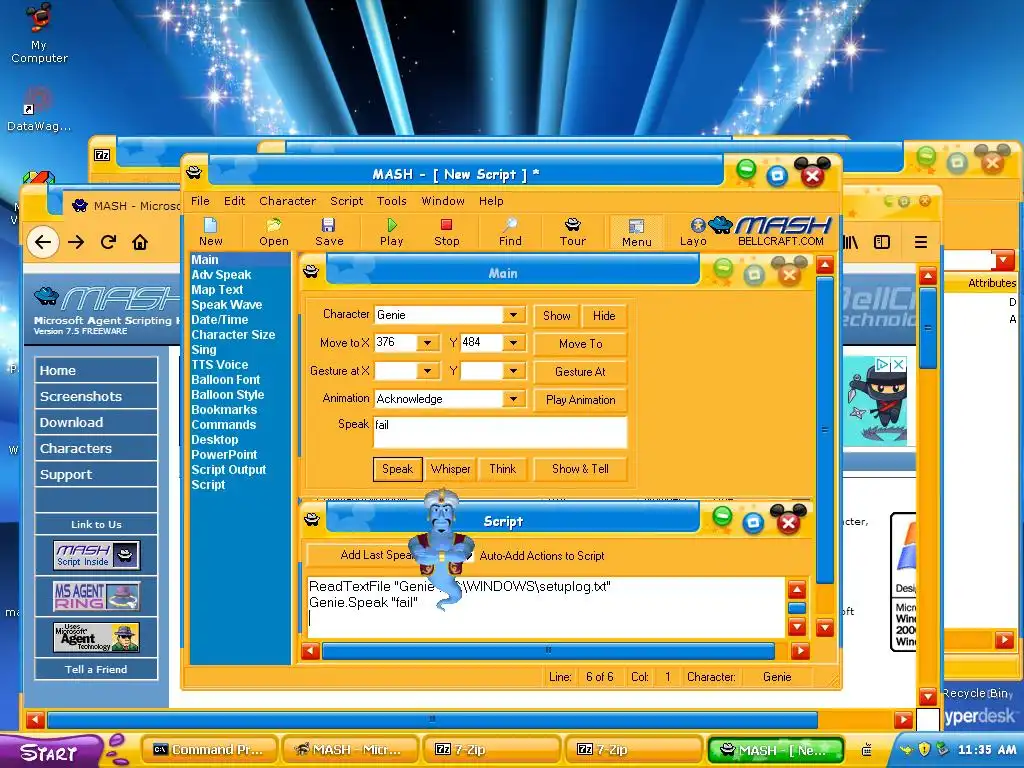The image size is (1024, 768).
Task: Expand the Animation dropdown showing Acknowledge
Action: [513, 399]
